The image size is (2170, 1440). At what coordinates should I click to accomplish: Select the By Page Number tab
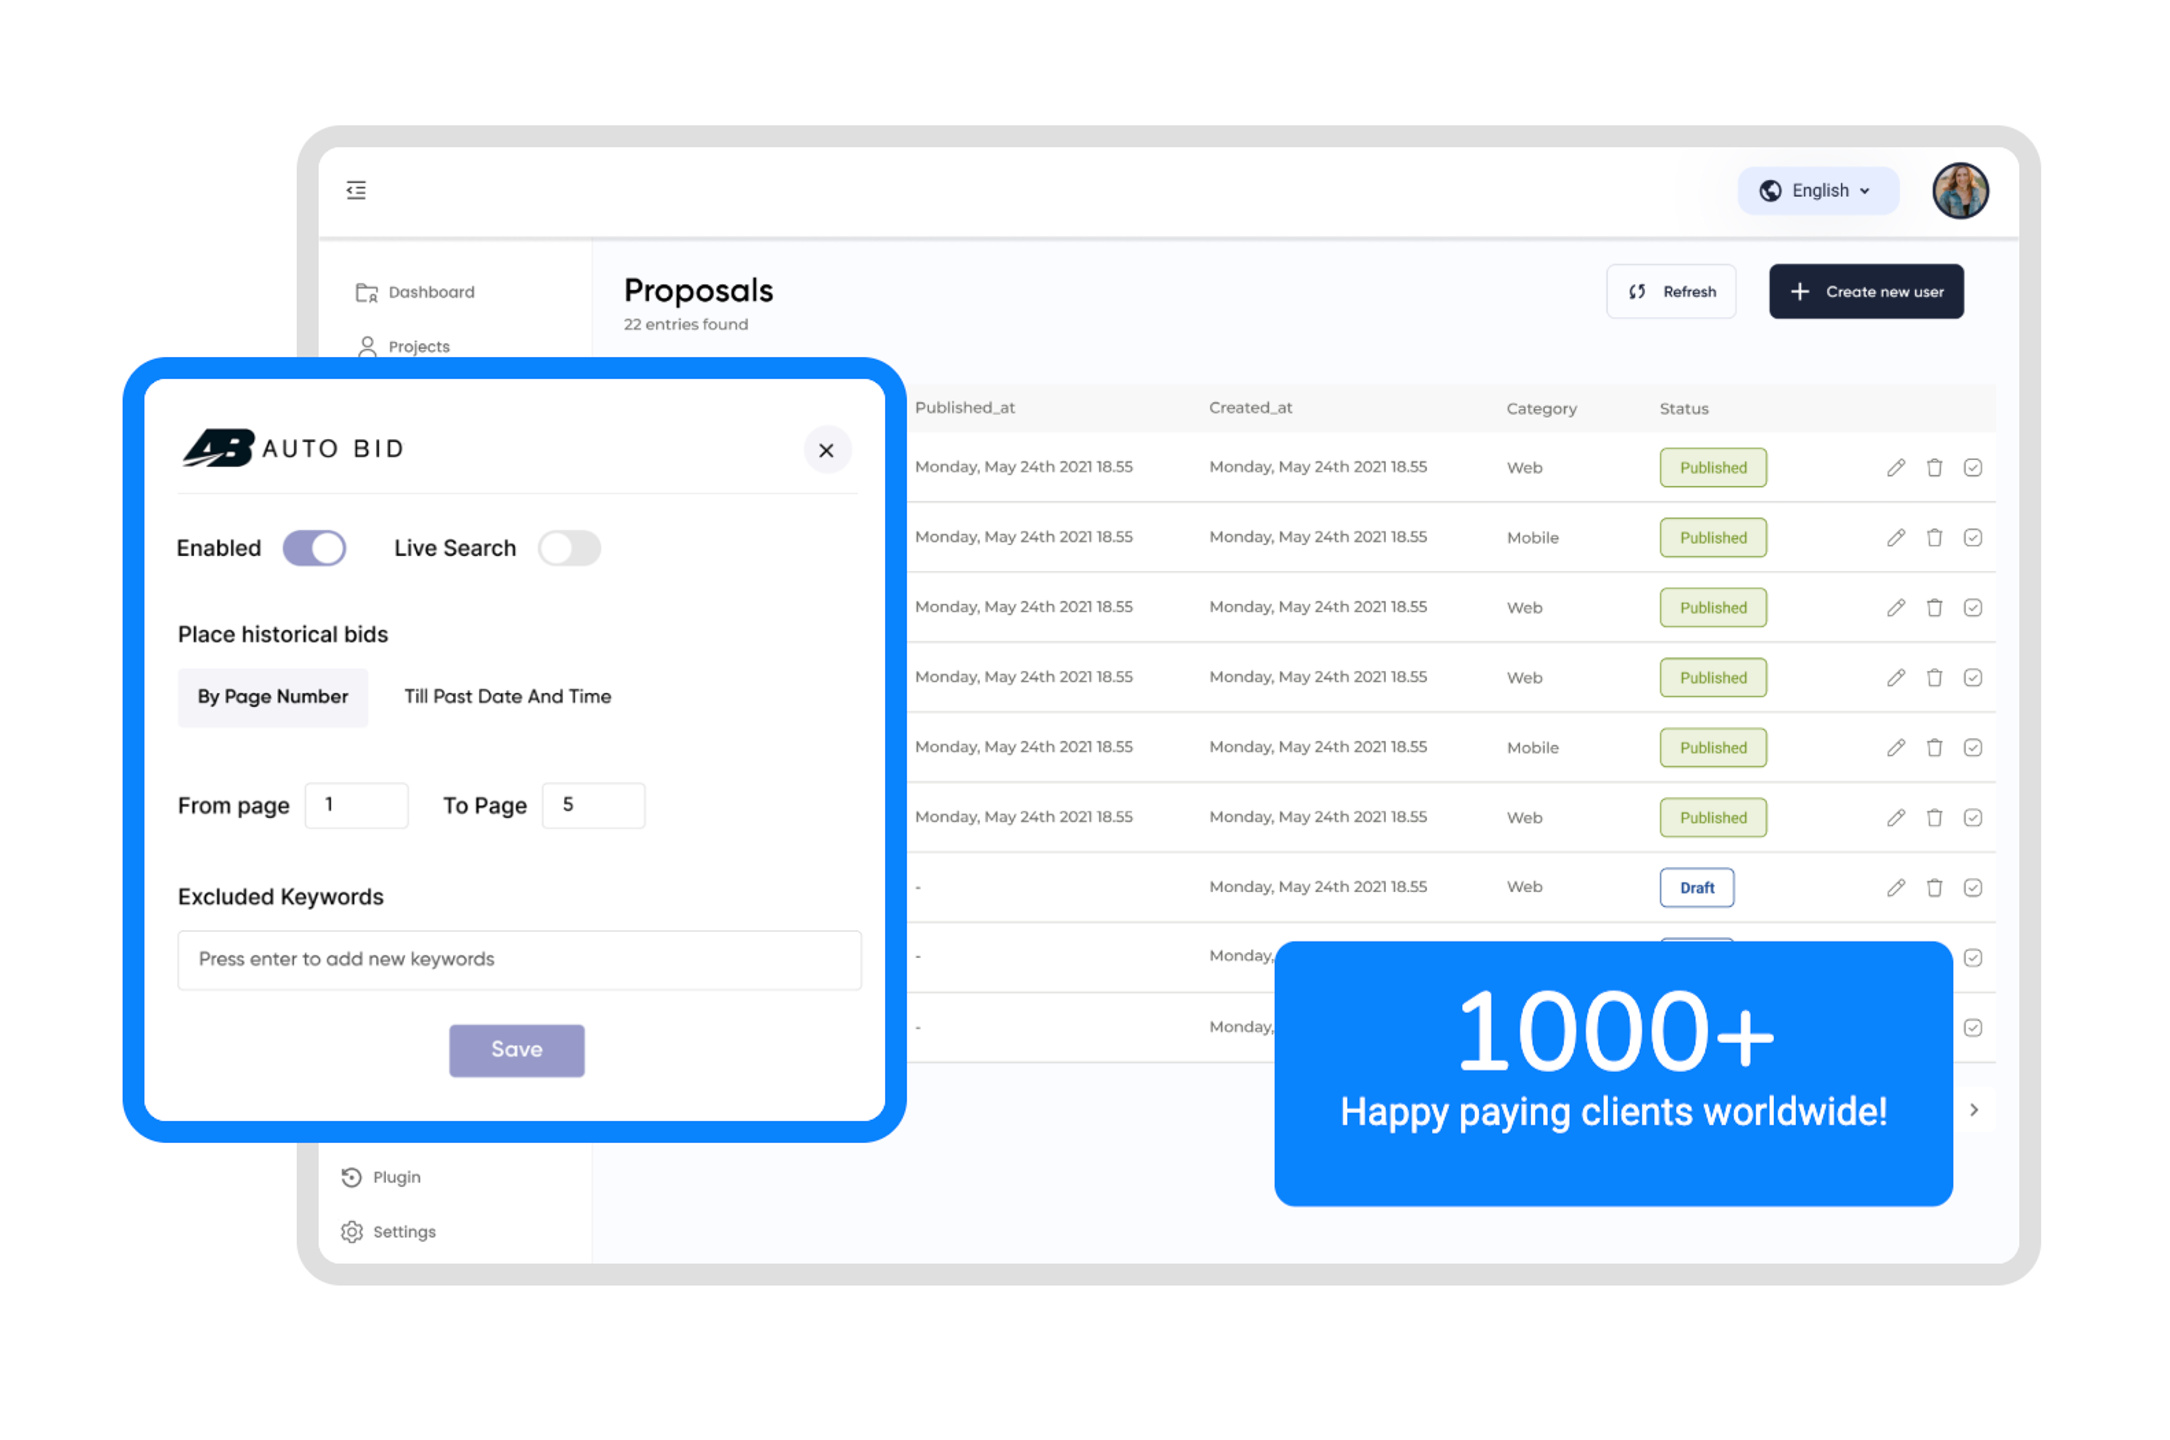click(273, 697)
